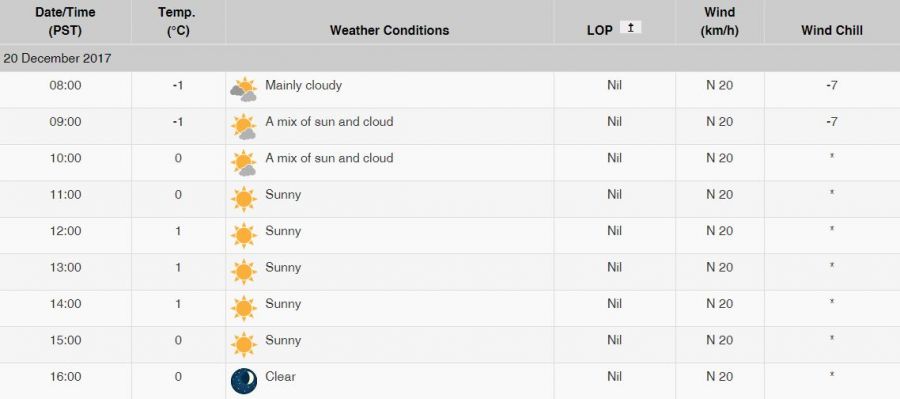Select the Date/Time (PST) column header
900x399 pixels.
pos(65,22)
